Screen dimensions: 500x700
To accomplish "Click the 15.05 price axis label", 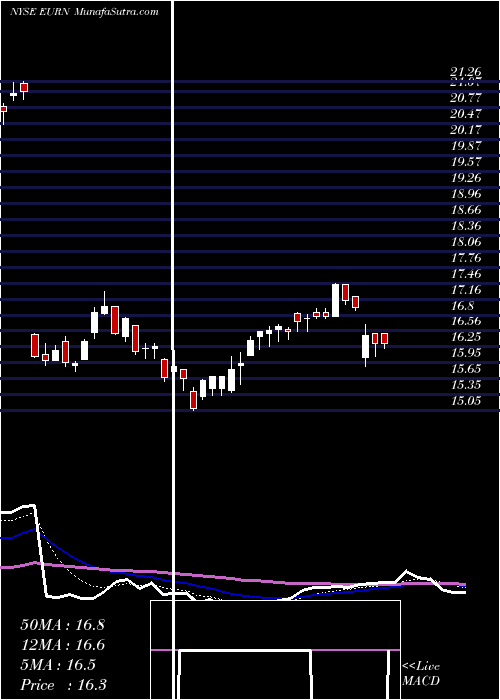I will pyautogui.click(x=466, y=401).
